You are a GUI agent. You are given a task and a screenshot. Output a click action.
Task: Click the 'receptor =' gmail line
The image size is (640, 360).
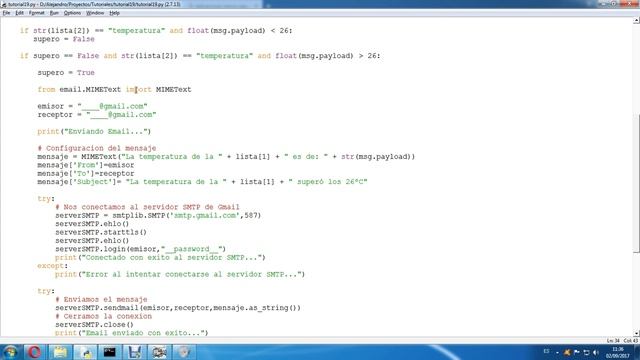pyautogui.click(x=97, y=115)
